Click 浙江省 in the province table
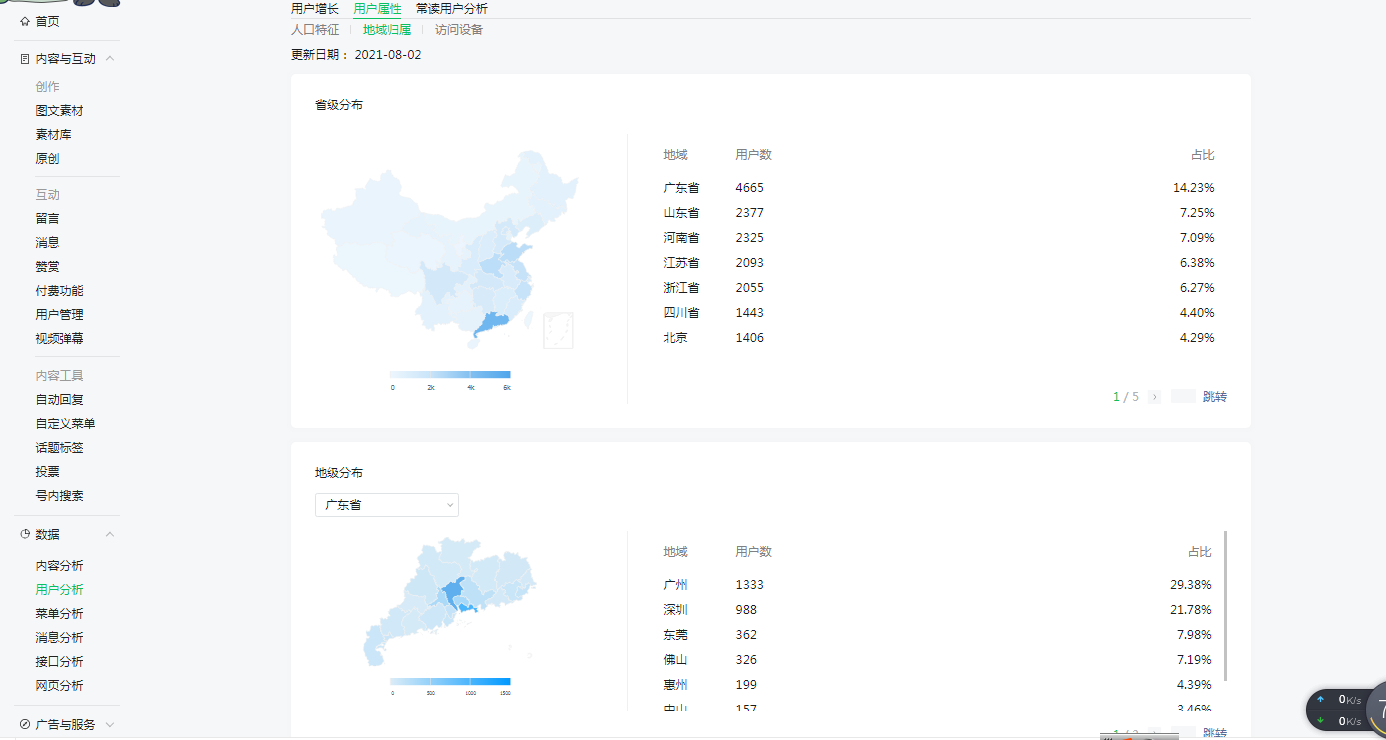Screen dimensions: 1386x740 click(681, 288)
